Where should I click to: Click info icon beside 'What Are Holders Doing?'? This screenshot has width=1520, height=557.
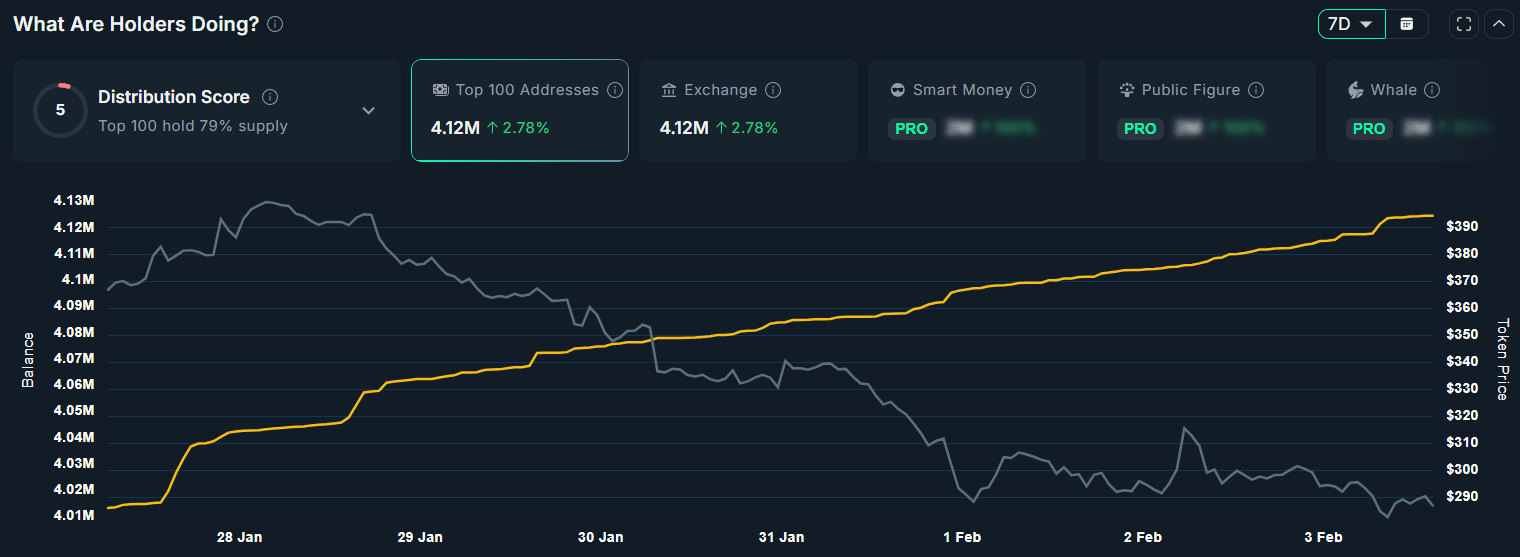(x=275, y=24)
